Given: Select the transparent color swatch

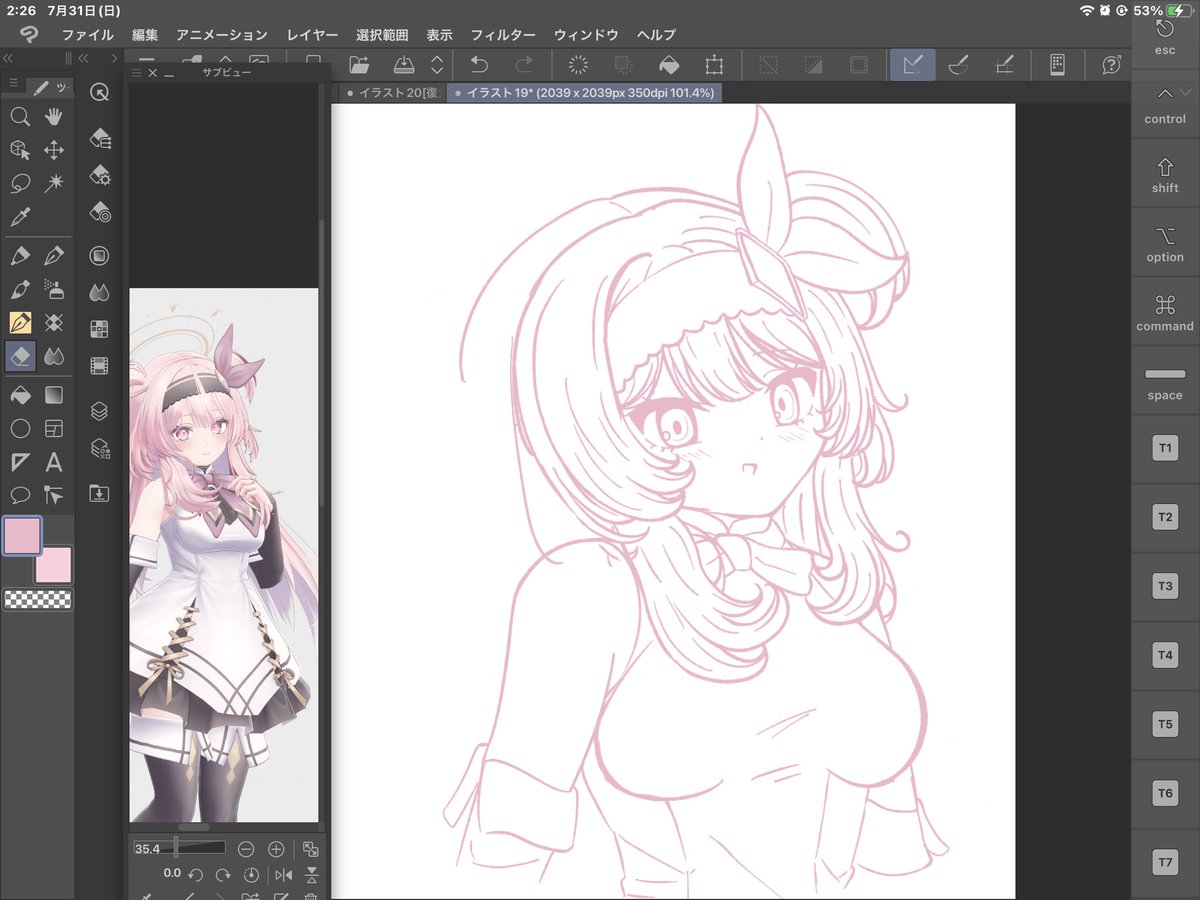Looking at the screenshot, I should [38, 599].
